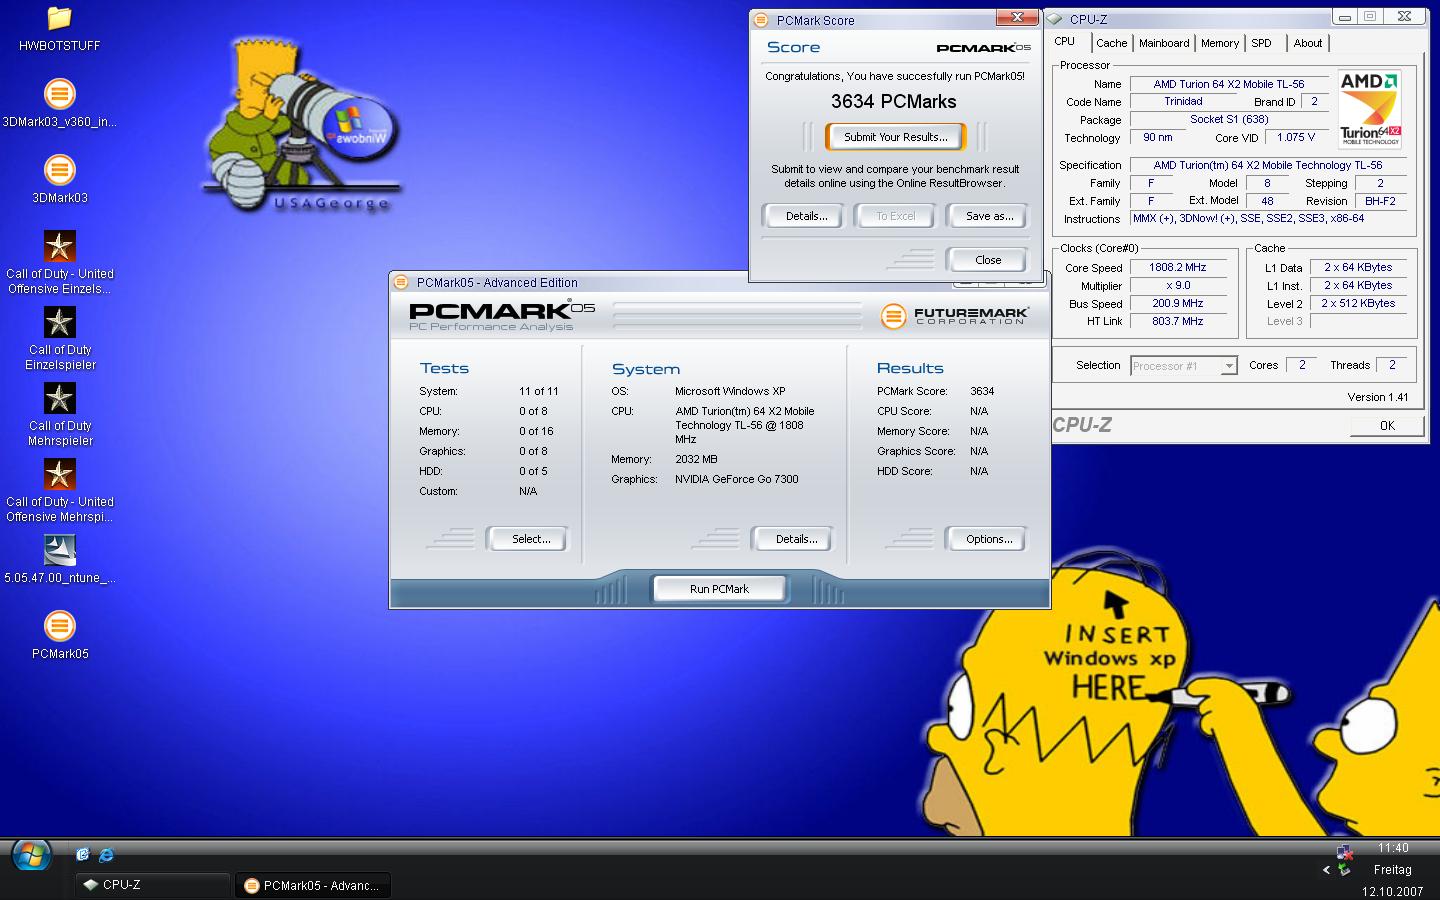Open the Memory tab in CPU-Z
This screenshot has width=1440, height=900.
1220,43
